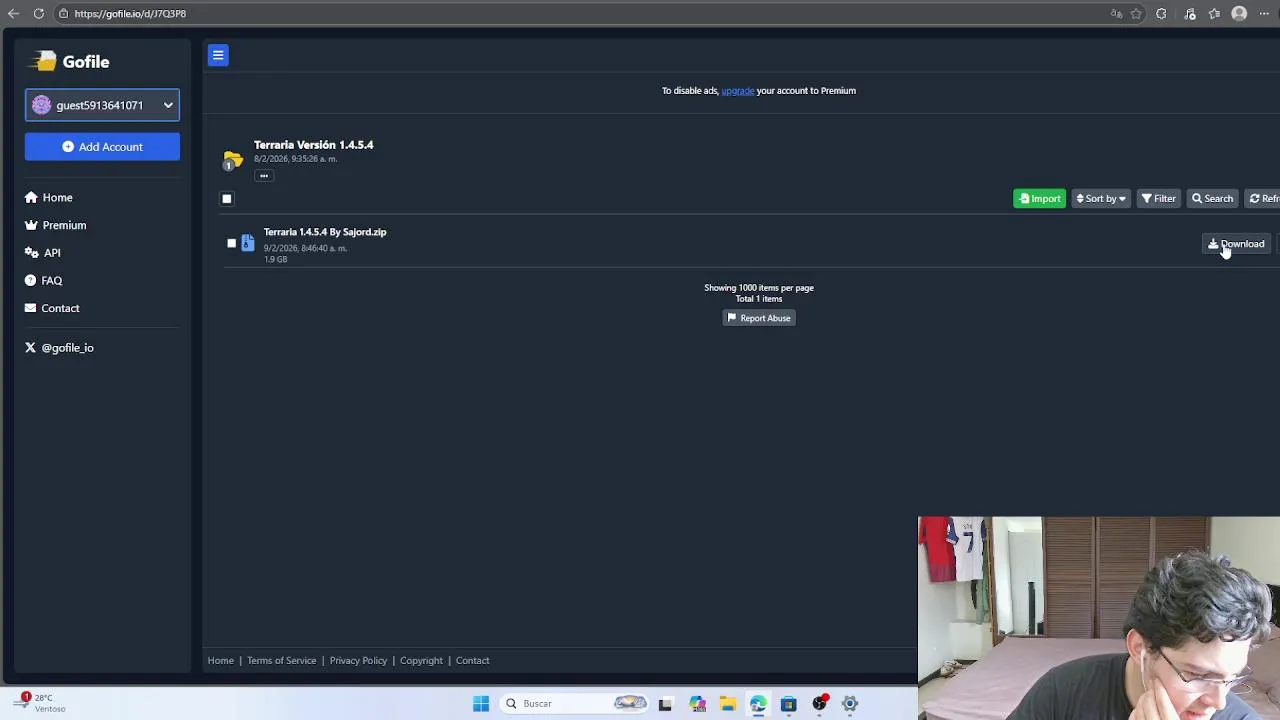1280x720 pixels.
Task: Open footer Contact link
Action: [472, 661]
